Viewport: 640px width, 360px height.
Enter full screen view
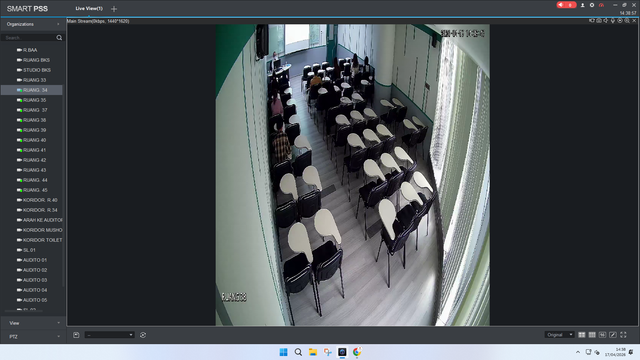tap(623, 335)
